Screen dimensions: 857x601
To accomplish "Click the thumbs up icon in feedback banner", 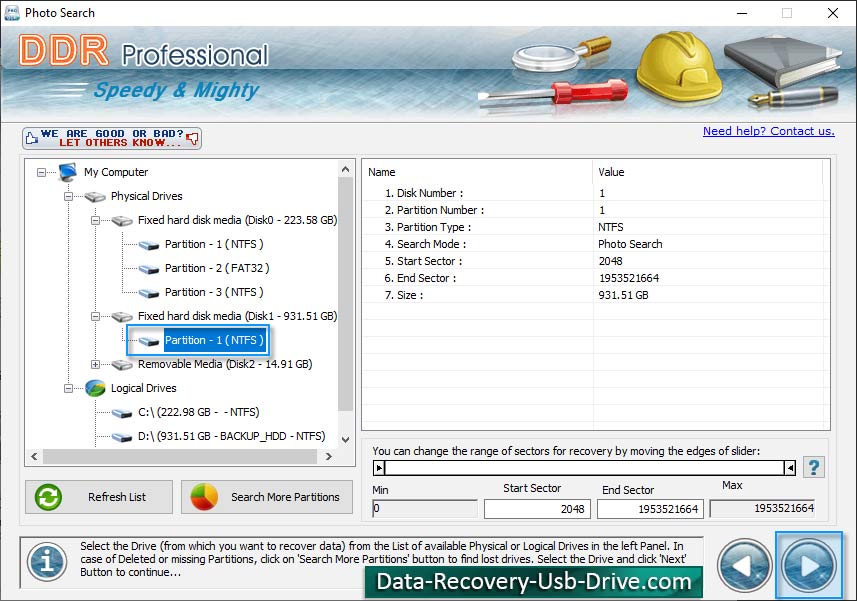I will pos(32,138).
